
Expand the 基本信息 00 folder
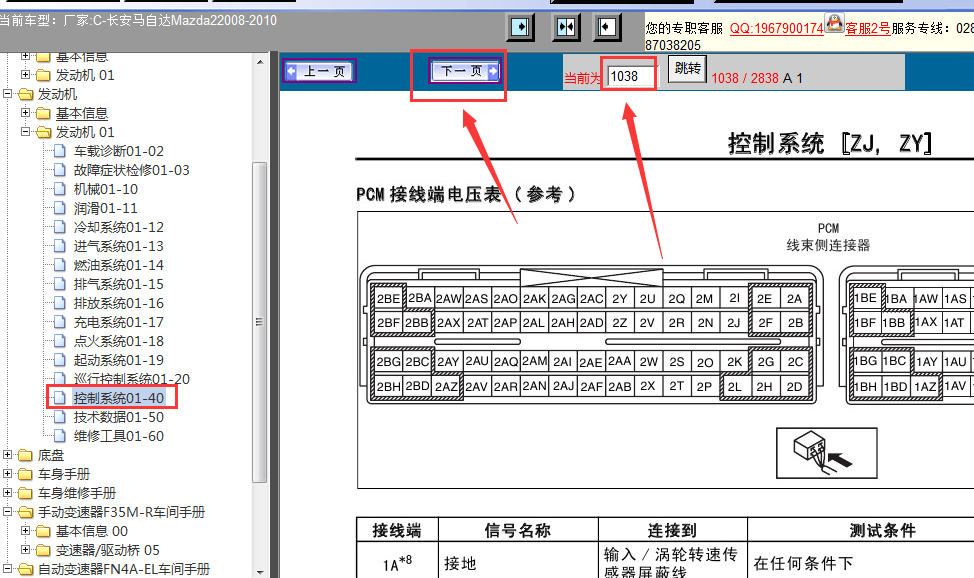pos(25,531)
